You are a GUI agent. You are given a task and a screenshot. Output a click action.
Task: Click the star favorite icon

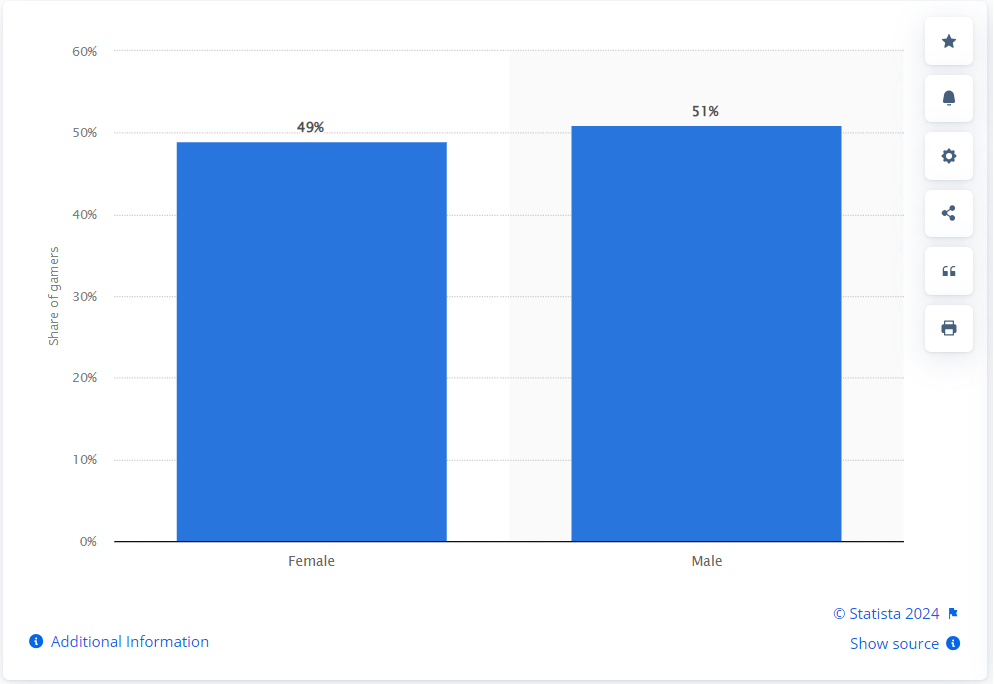[949, 41]
